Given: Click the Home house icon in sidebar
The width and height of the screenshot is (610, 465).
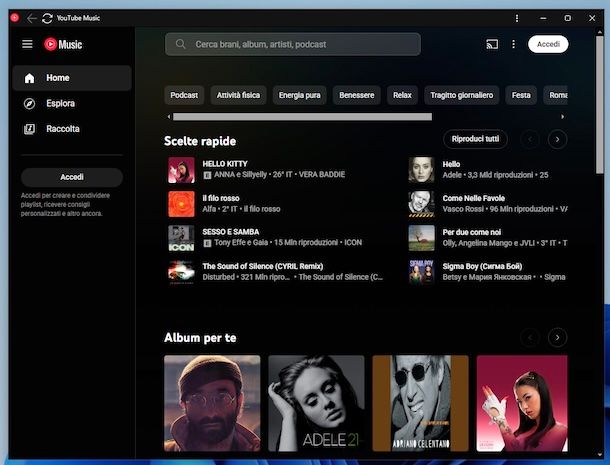Looking at the screenshot, I should [30, 78].
